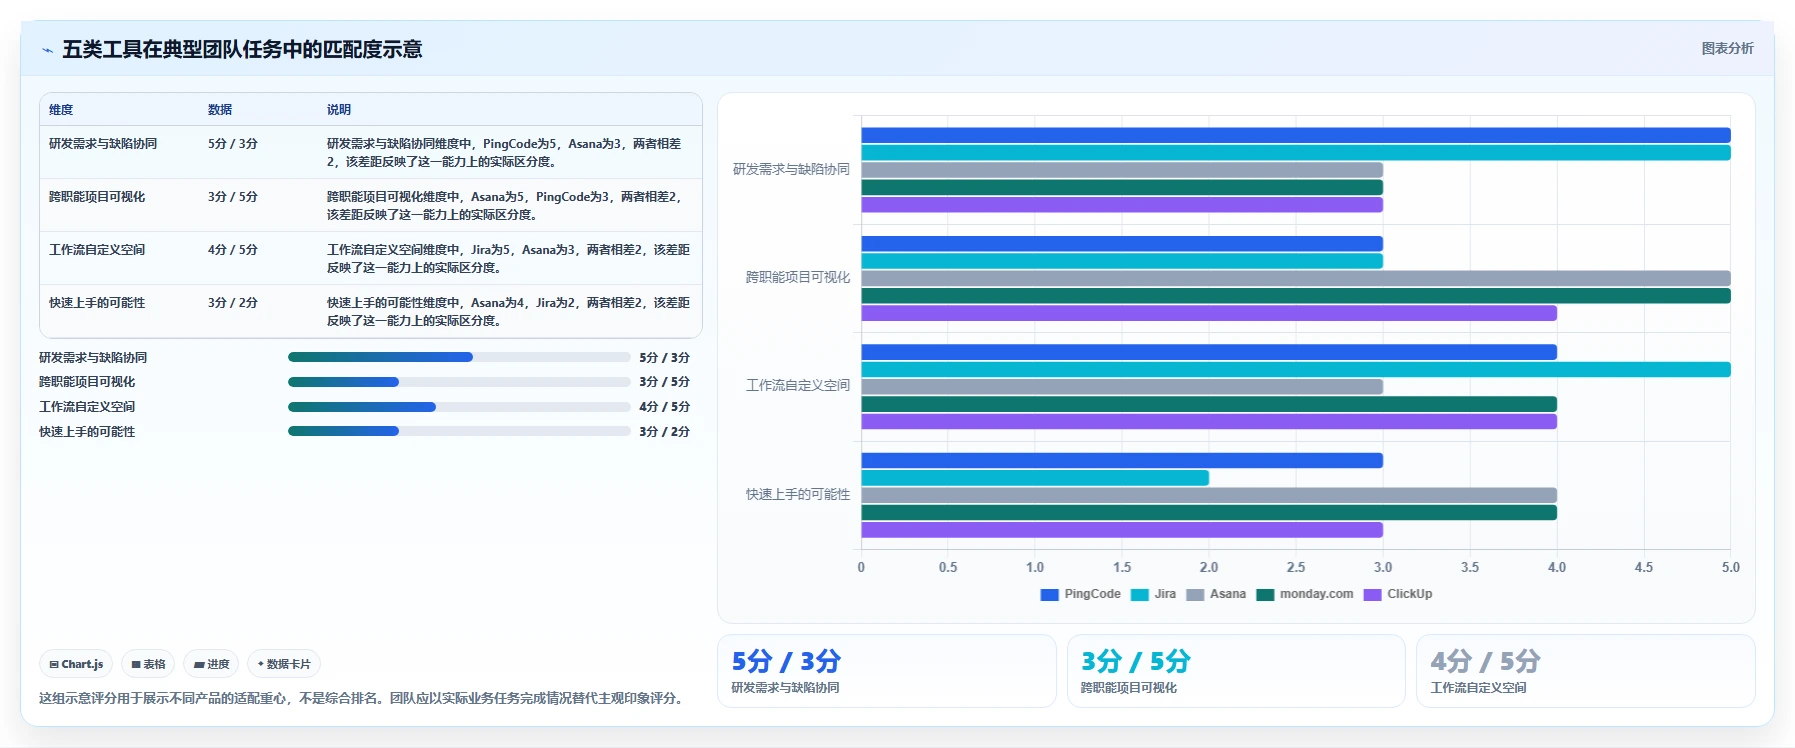Click the 进度 tag chip
Viewport: 1795px width, 748px height.
[x=211, y=664]
